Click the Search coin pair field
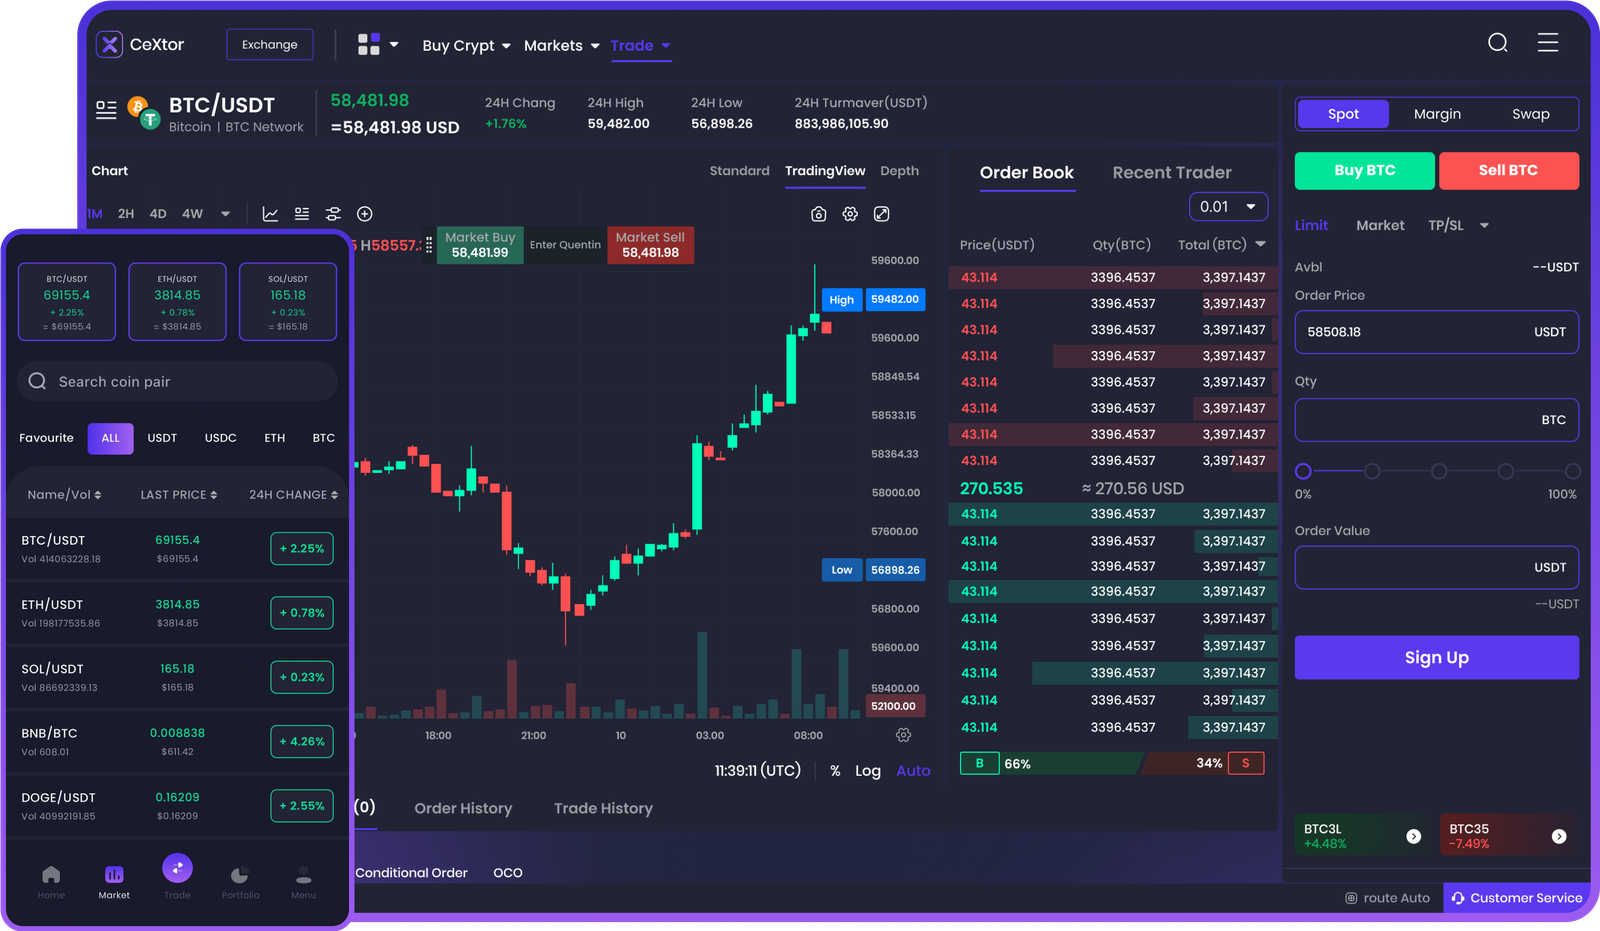Image resolution: width=1600 pixels, height=931 pixels. pyautogui.click(x=178, y=382)
